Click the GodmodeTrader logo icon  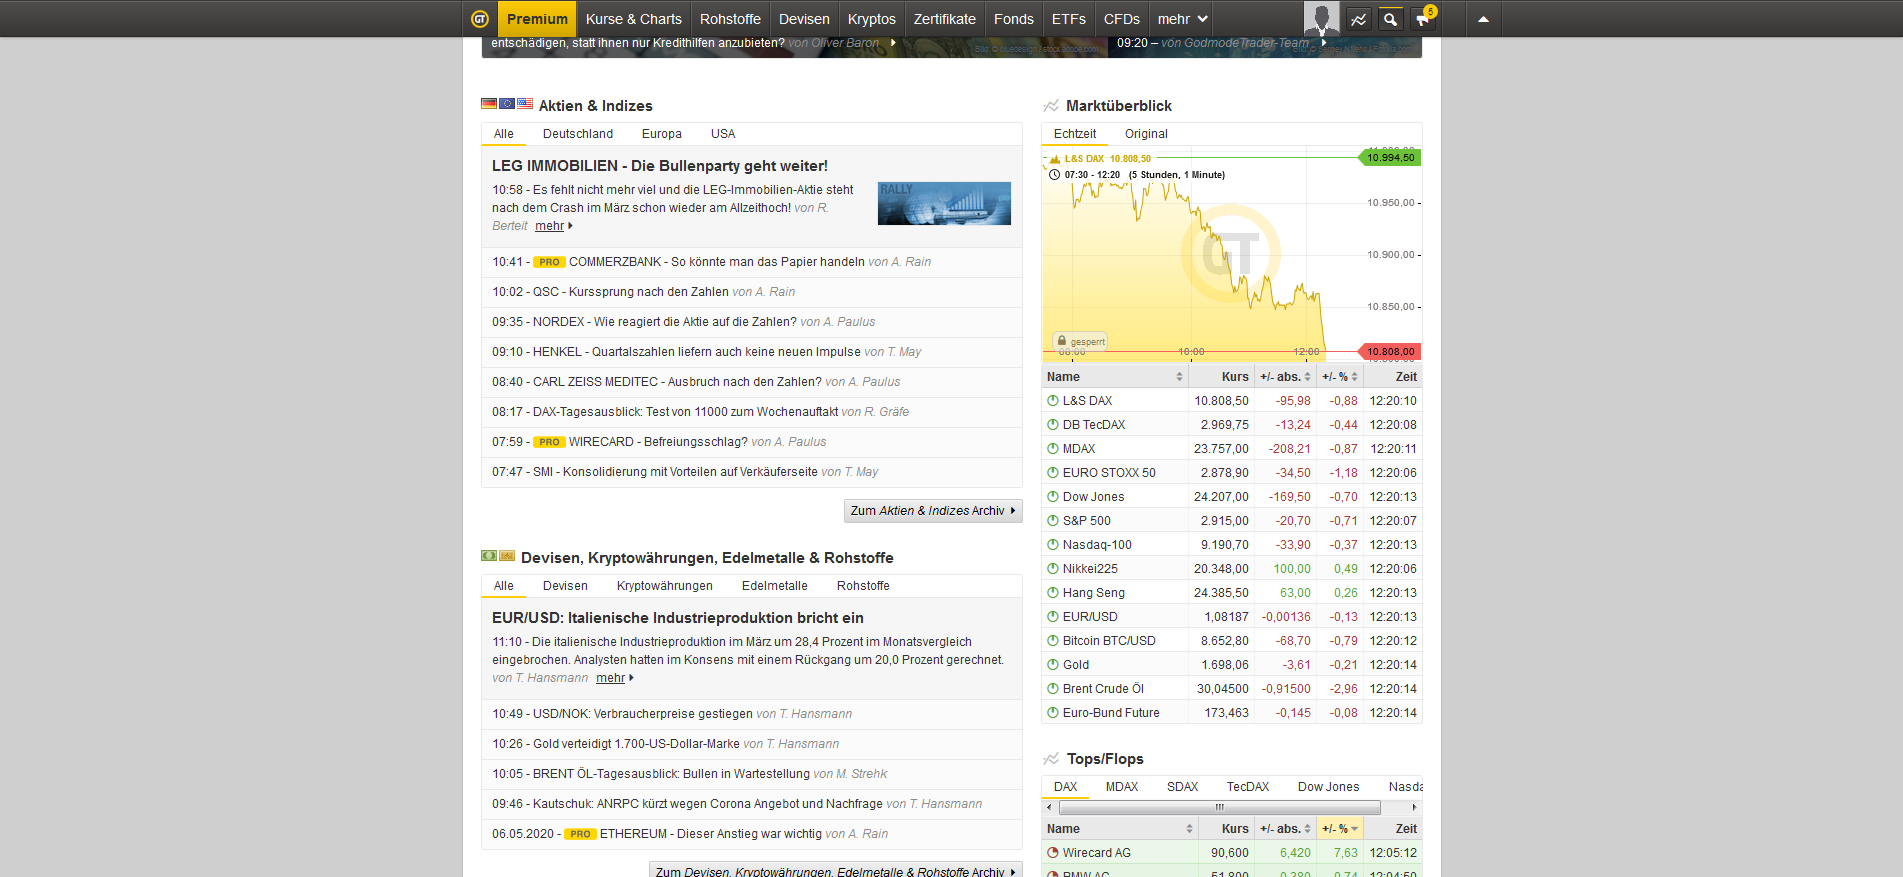point(480,19)
